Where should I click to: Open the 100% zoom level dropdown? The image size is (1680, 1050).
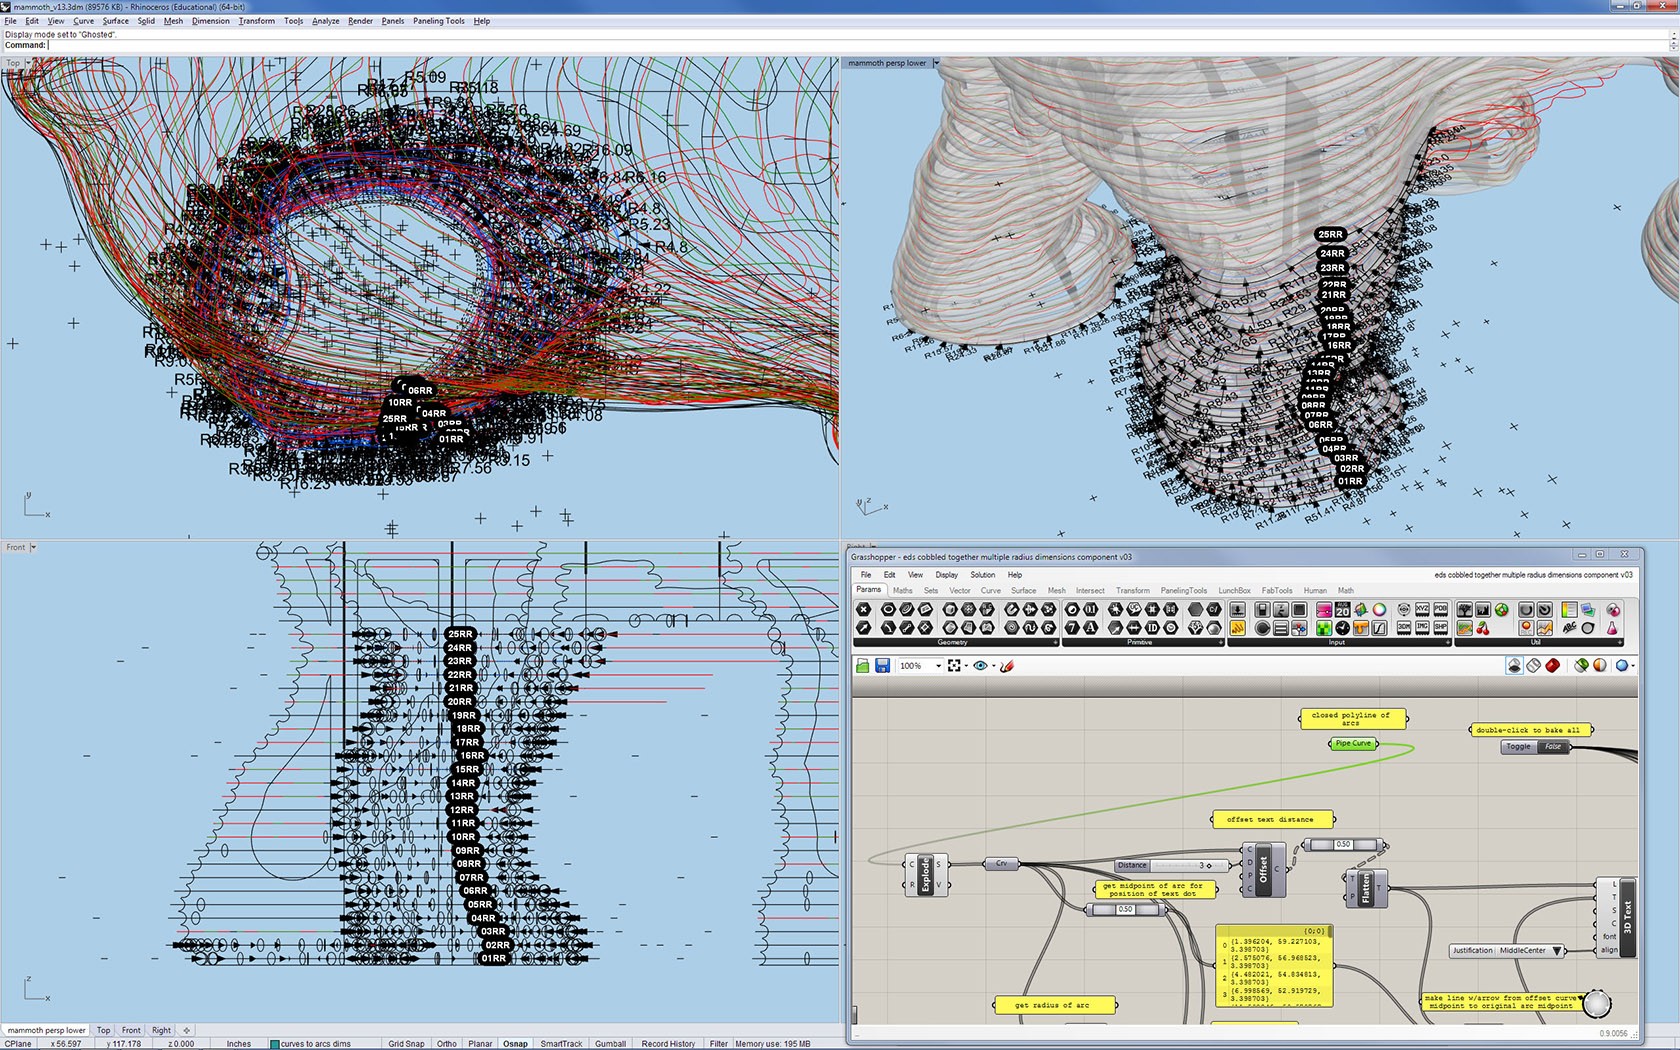938,666
